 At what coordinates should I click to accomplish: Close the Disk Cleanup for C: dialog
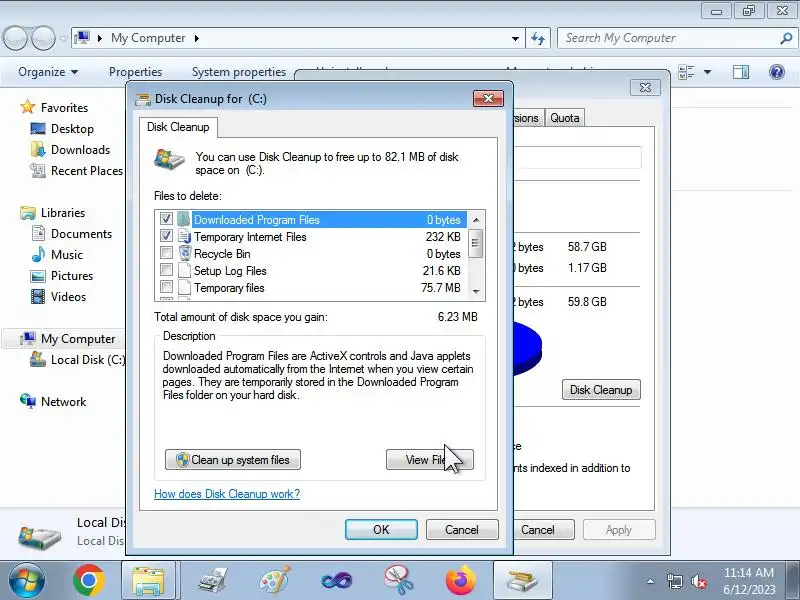(x=488, y=98)
